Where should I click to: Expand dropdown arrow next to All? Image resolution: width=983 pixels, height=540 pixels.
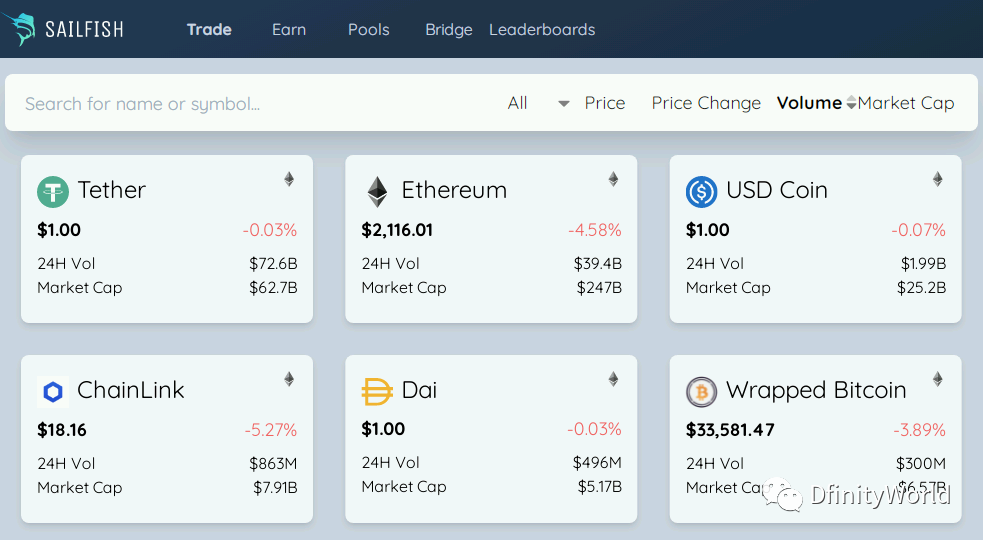click(564, 103)
